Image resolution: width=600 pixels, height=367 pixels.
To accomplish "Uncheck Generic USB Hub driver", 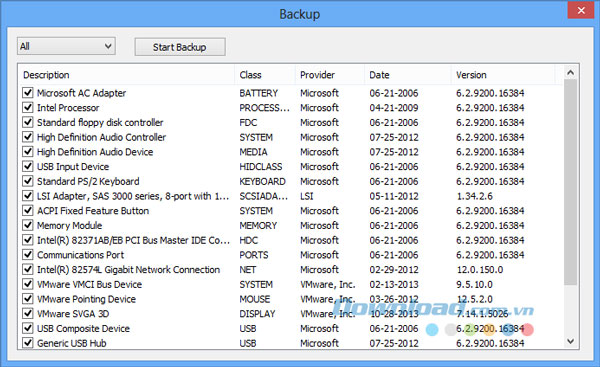I will (x=28, y=343).
